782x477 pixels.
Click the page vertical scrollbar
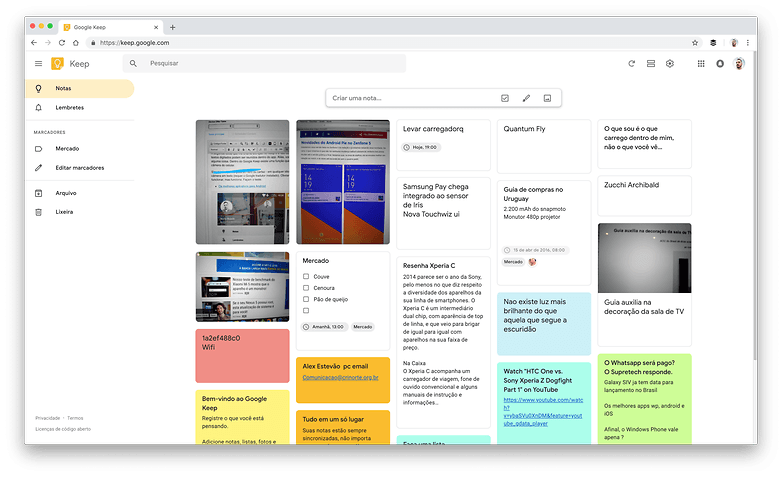[755, 205]
